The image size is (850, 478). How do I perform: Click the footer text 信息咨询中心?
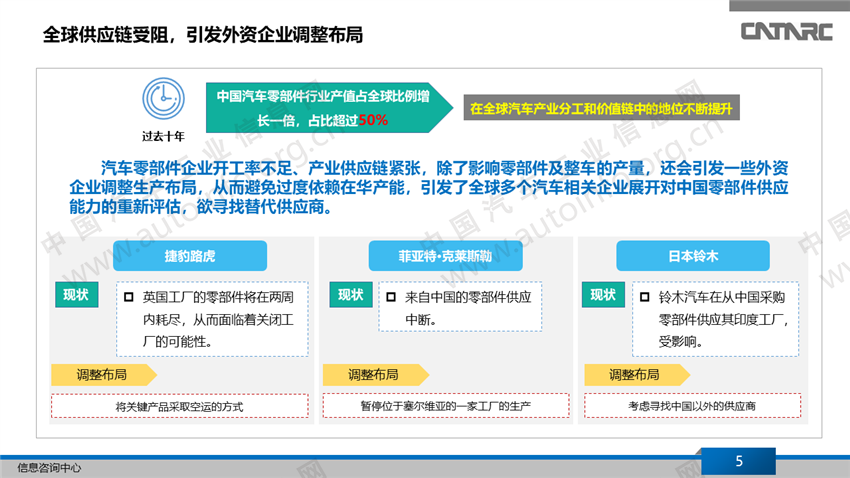click(49, 468)
